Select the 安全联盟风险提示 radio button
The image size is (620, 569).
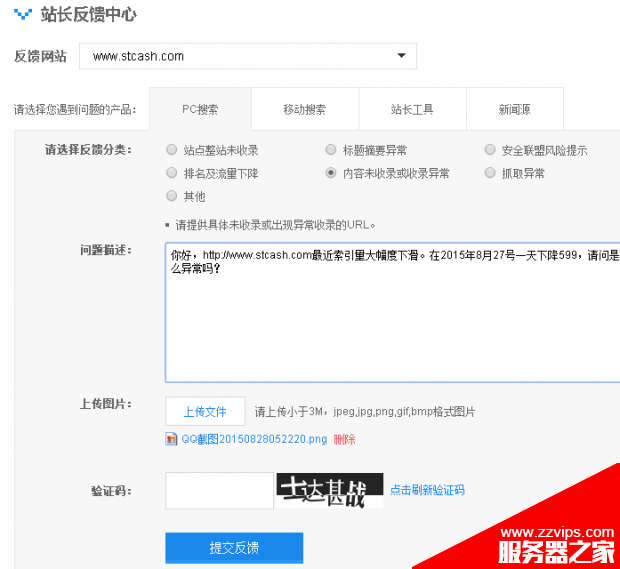coord(490,150)
